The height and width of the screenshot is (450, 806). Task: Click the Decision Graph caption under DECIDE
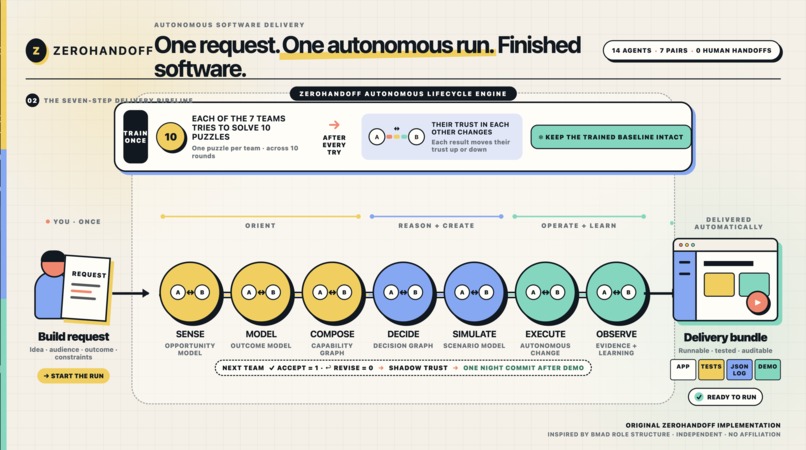point(403,346)
